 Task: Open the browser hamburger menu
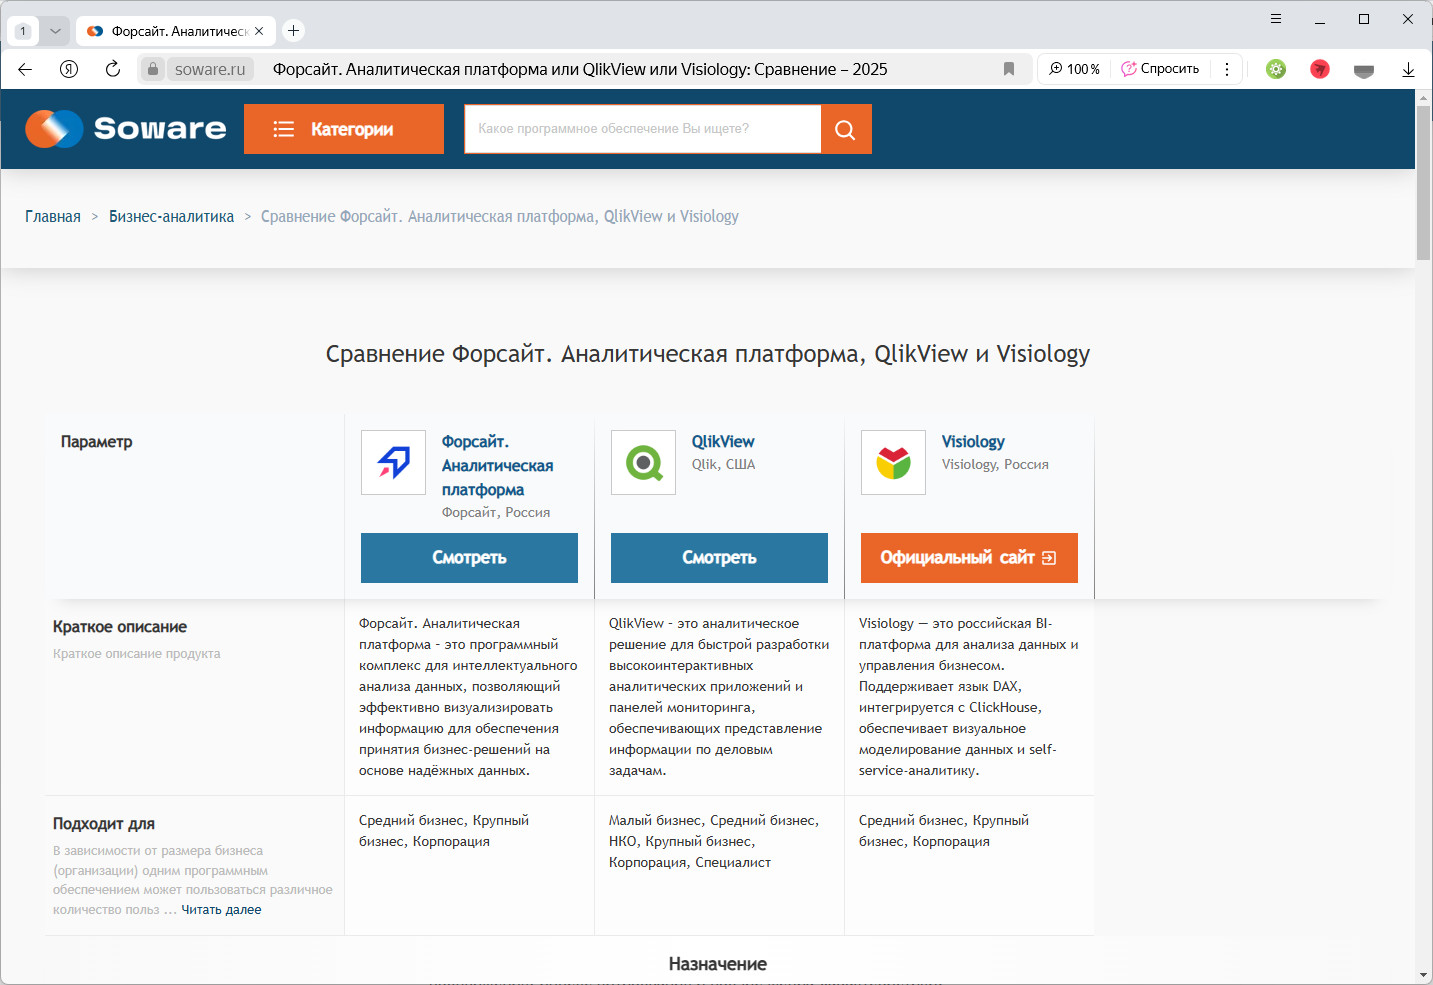point(1276,19)
